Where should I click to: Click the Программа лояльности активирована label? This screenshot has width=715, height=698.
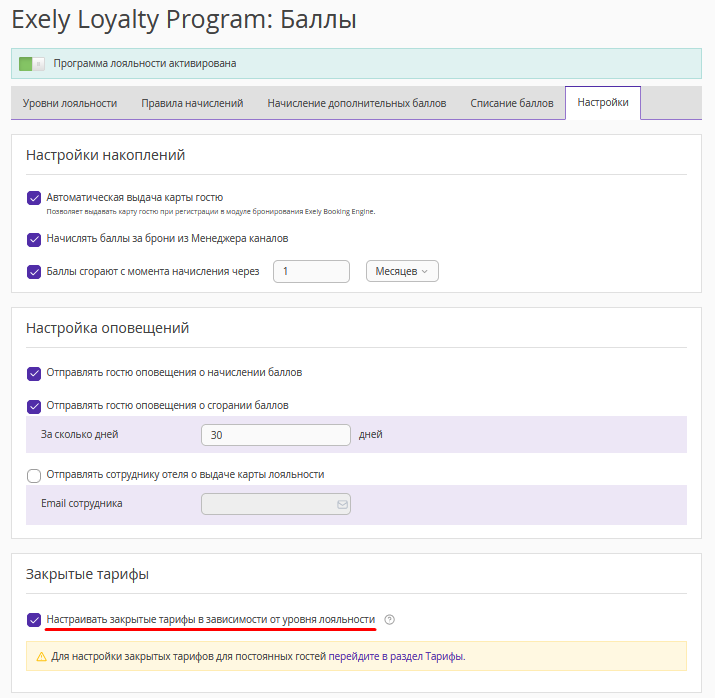coord(145,63)
